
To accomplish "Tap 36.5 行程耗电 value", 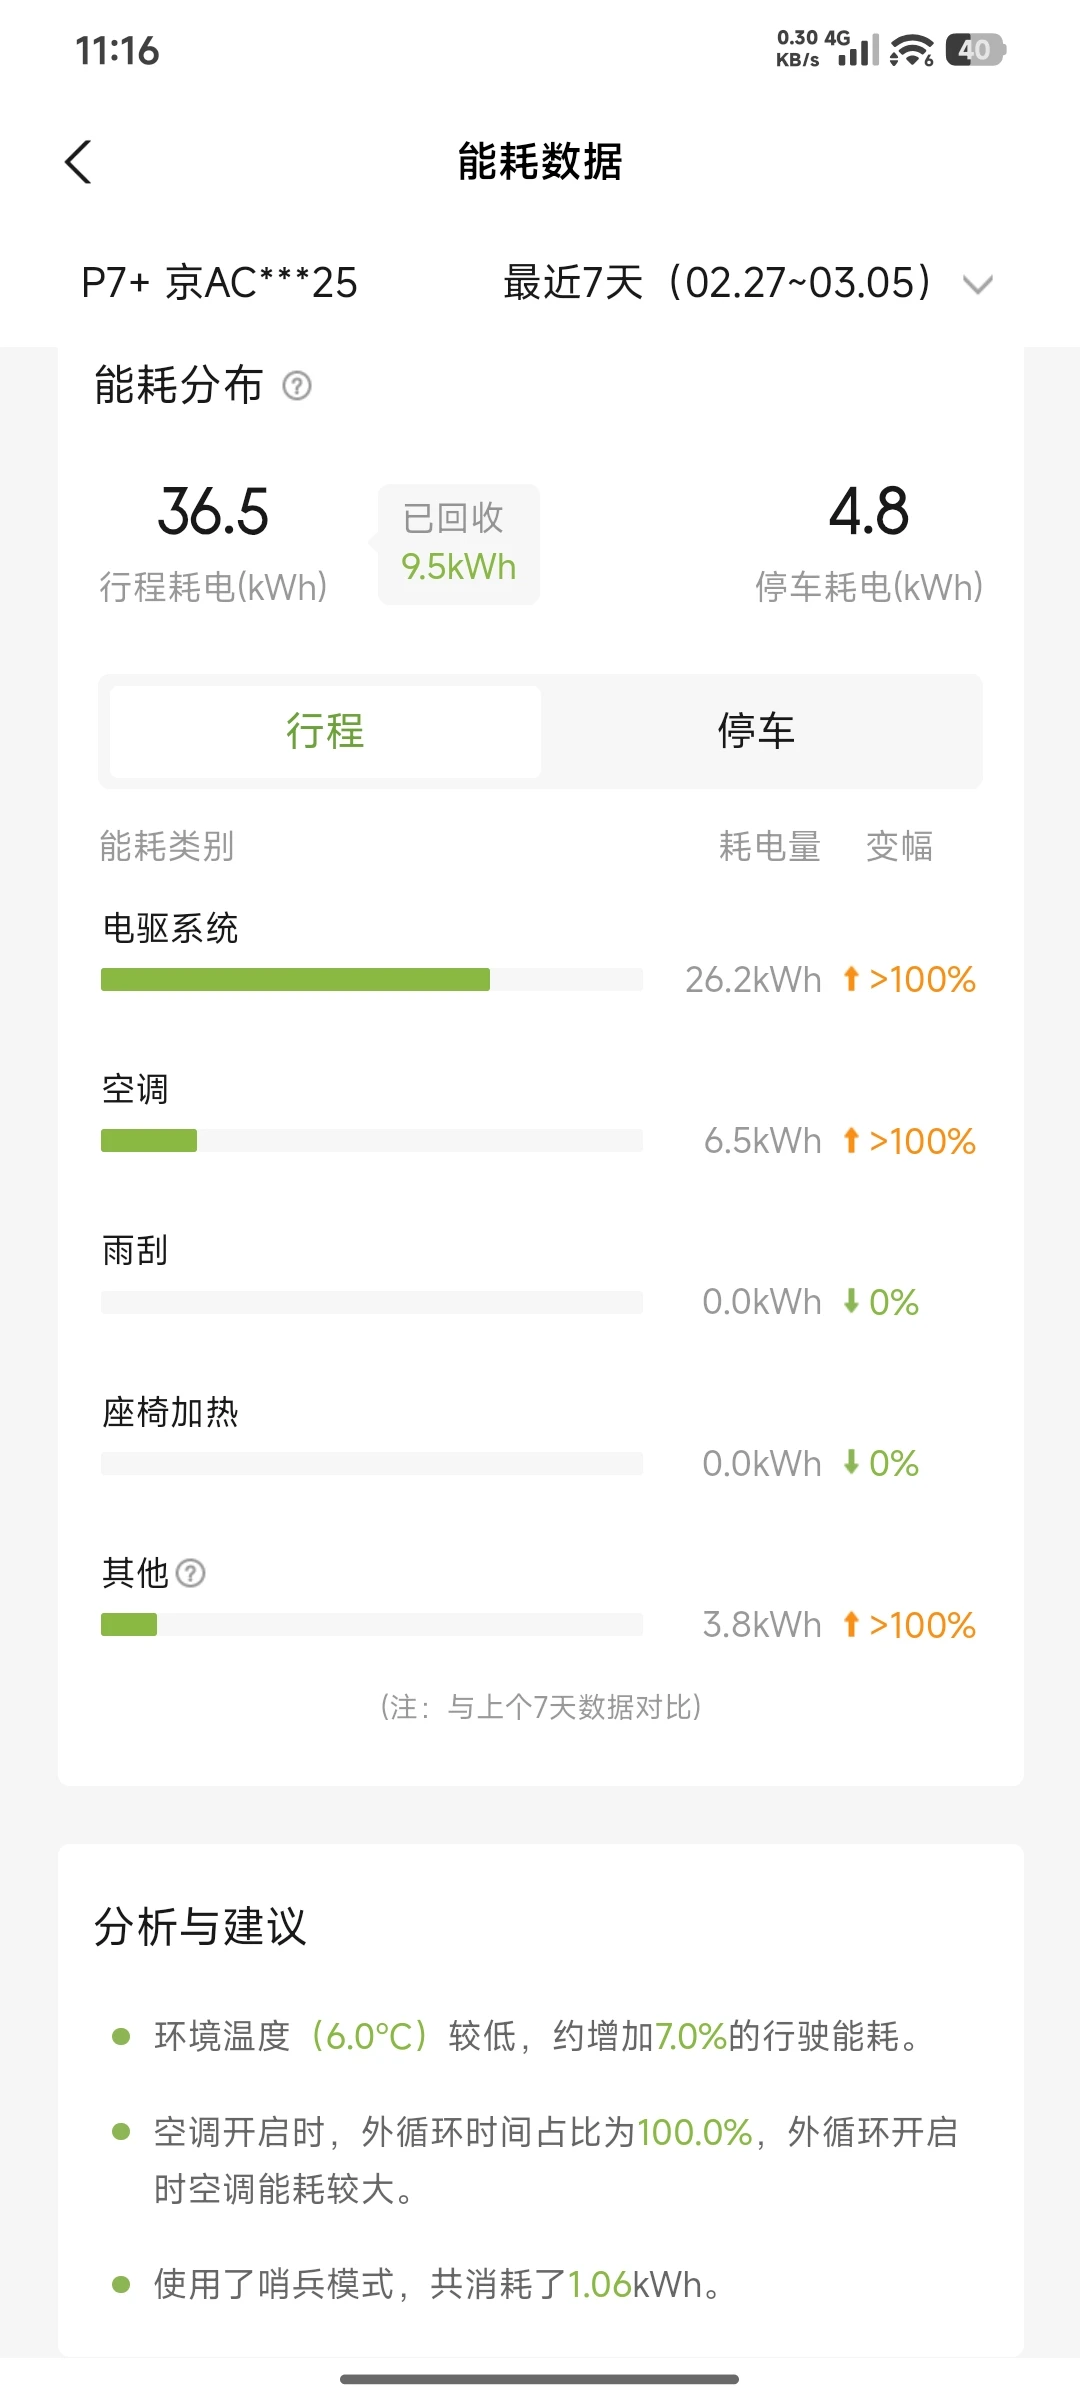I will coord(213,512).
